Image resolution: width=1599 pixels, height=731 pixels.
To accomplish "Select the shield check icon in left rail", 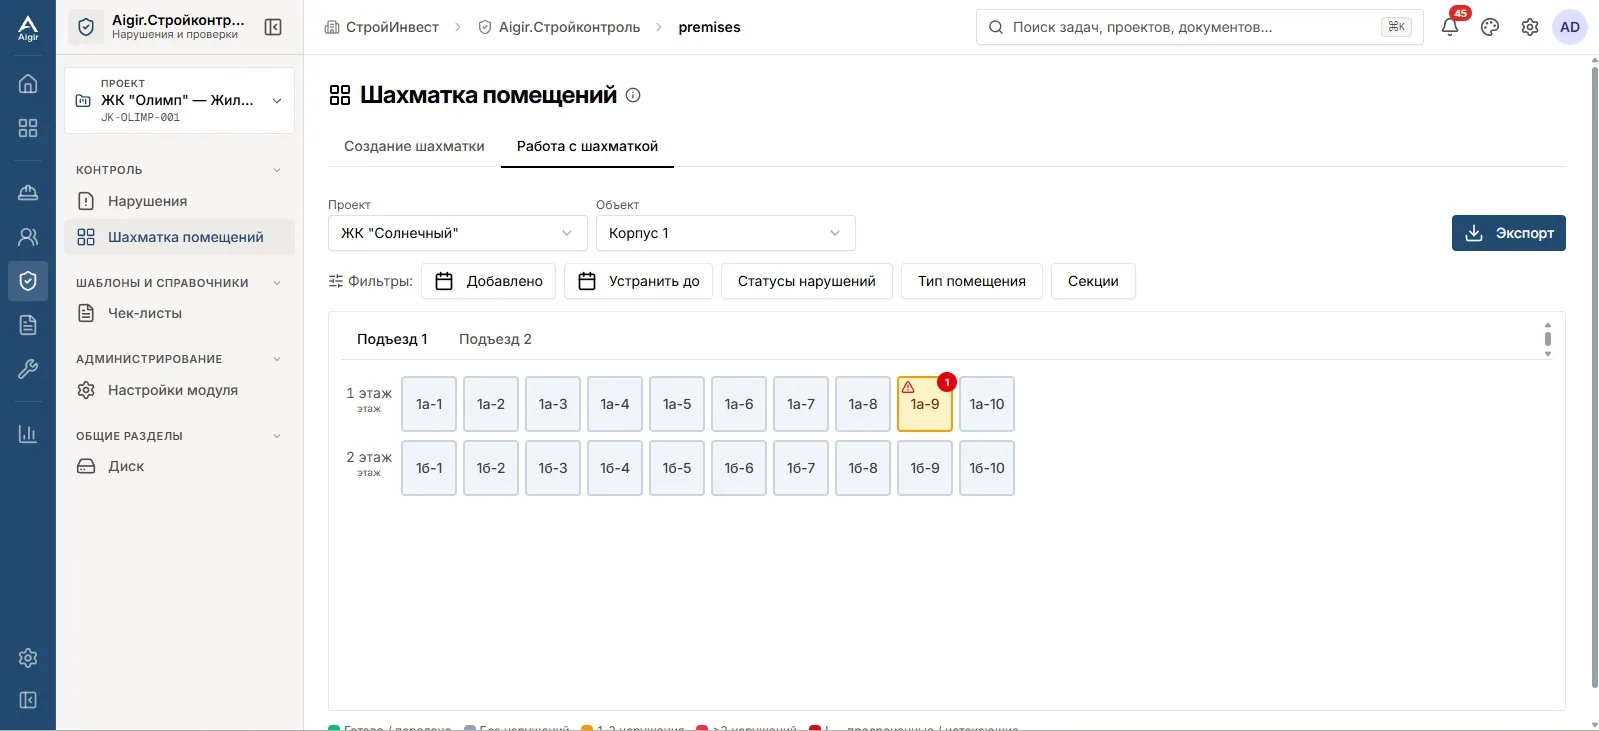I will (28, 281).
